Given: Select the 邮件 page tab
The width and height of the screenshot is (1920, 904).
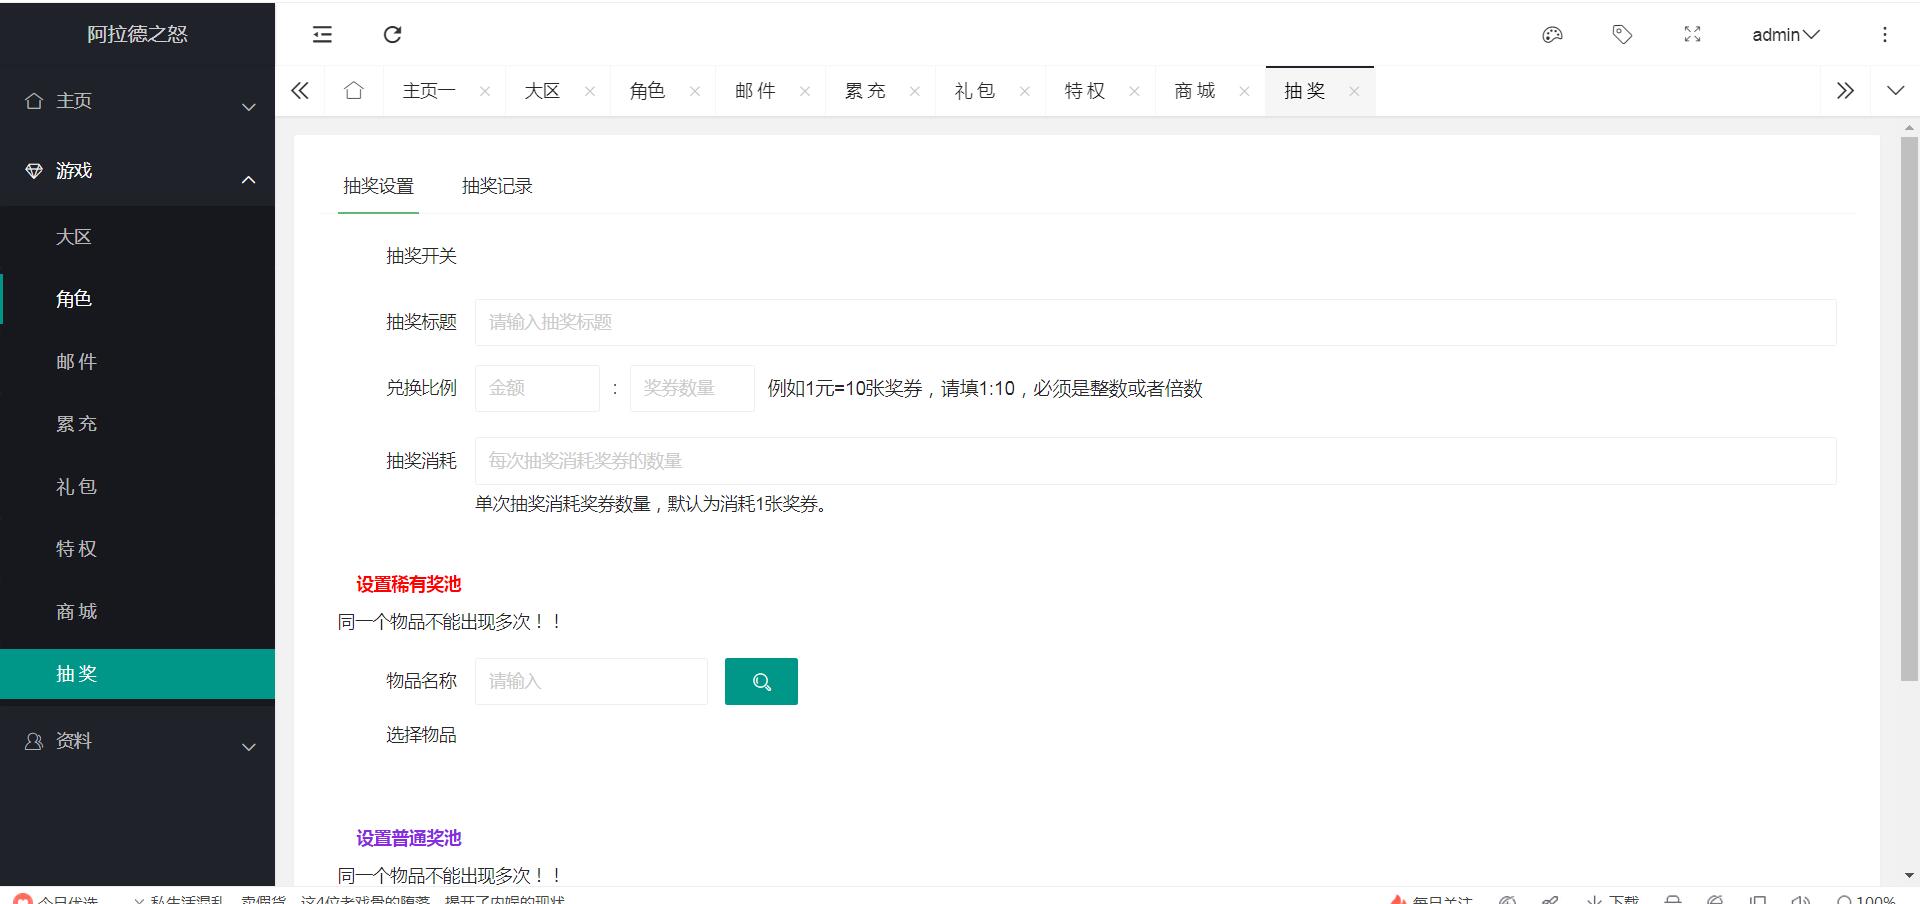Looking at the screenshot, I should 755,91.
